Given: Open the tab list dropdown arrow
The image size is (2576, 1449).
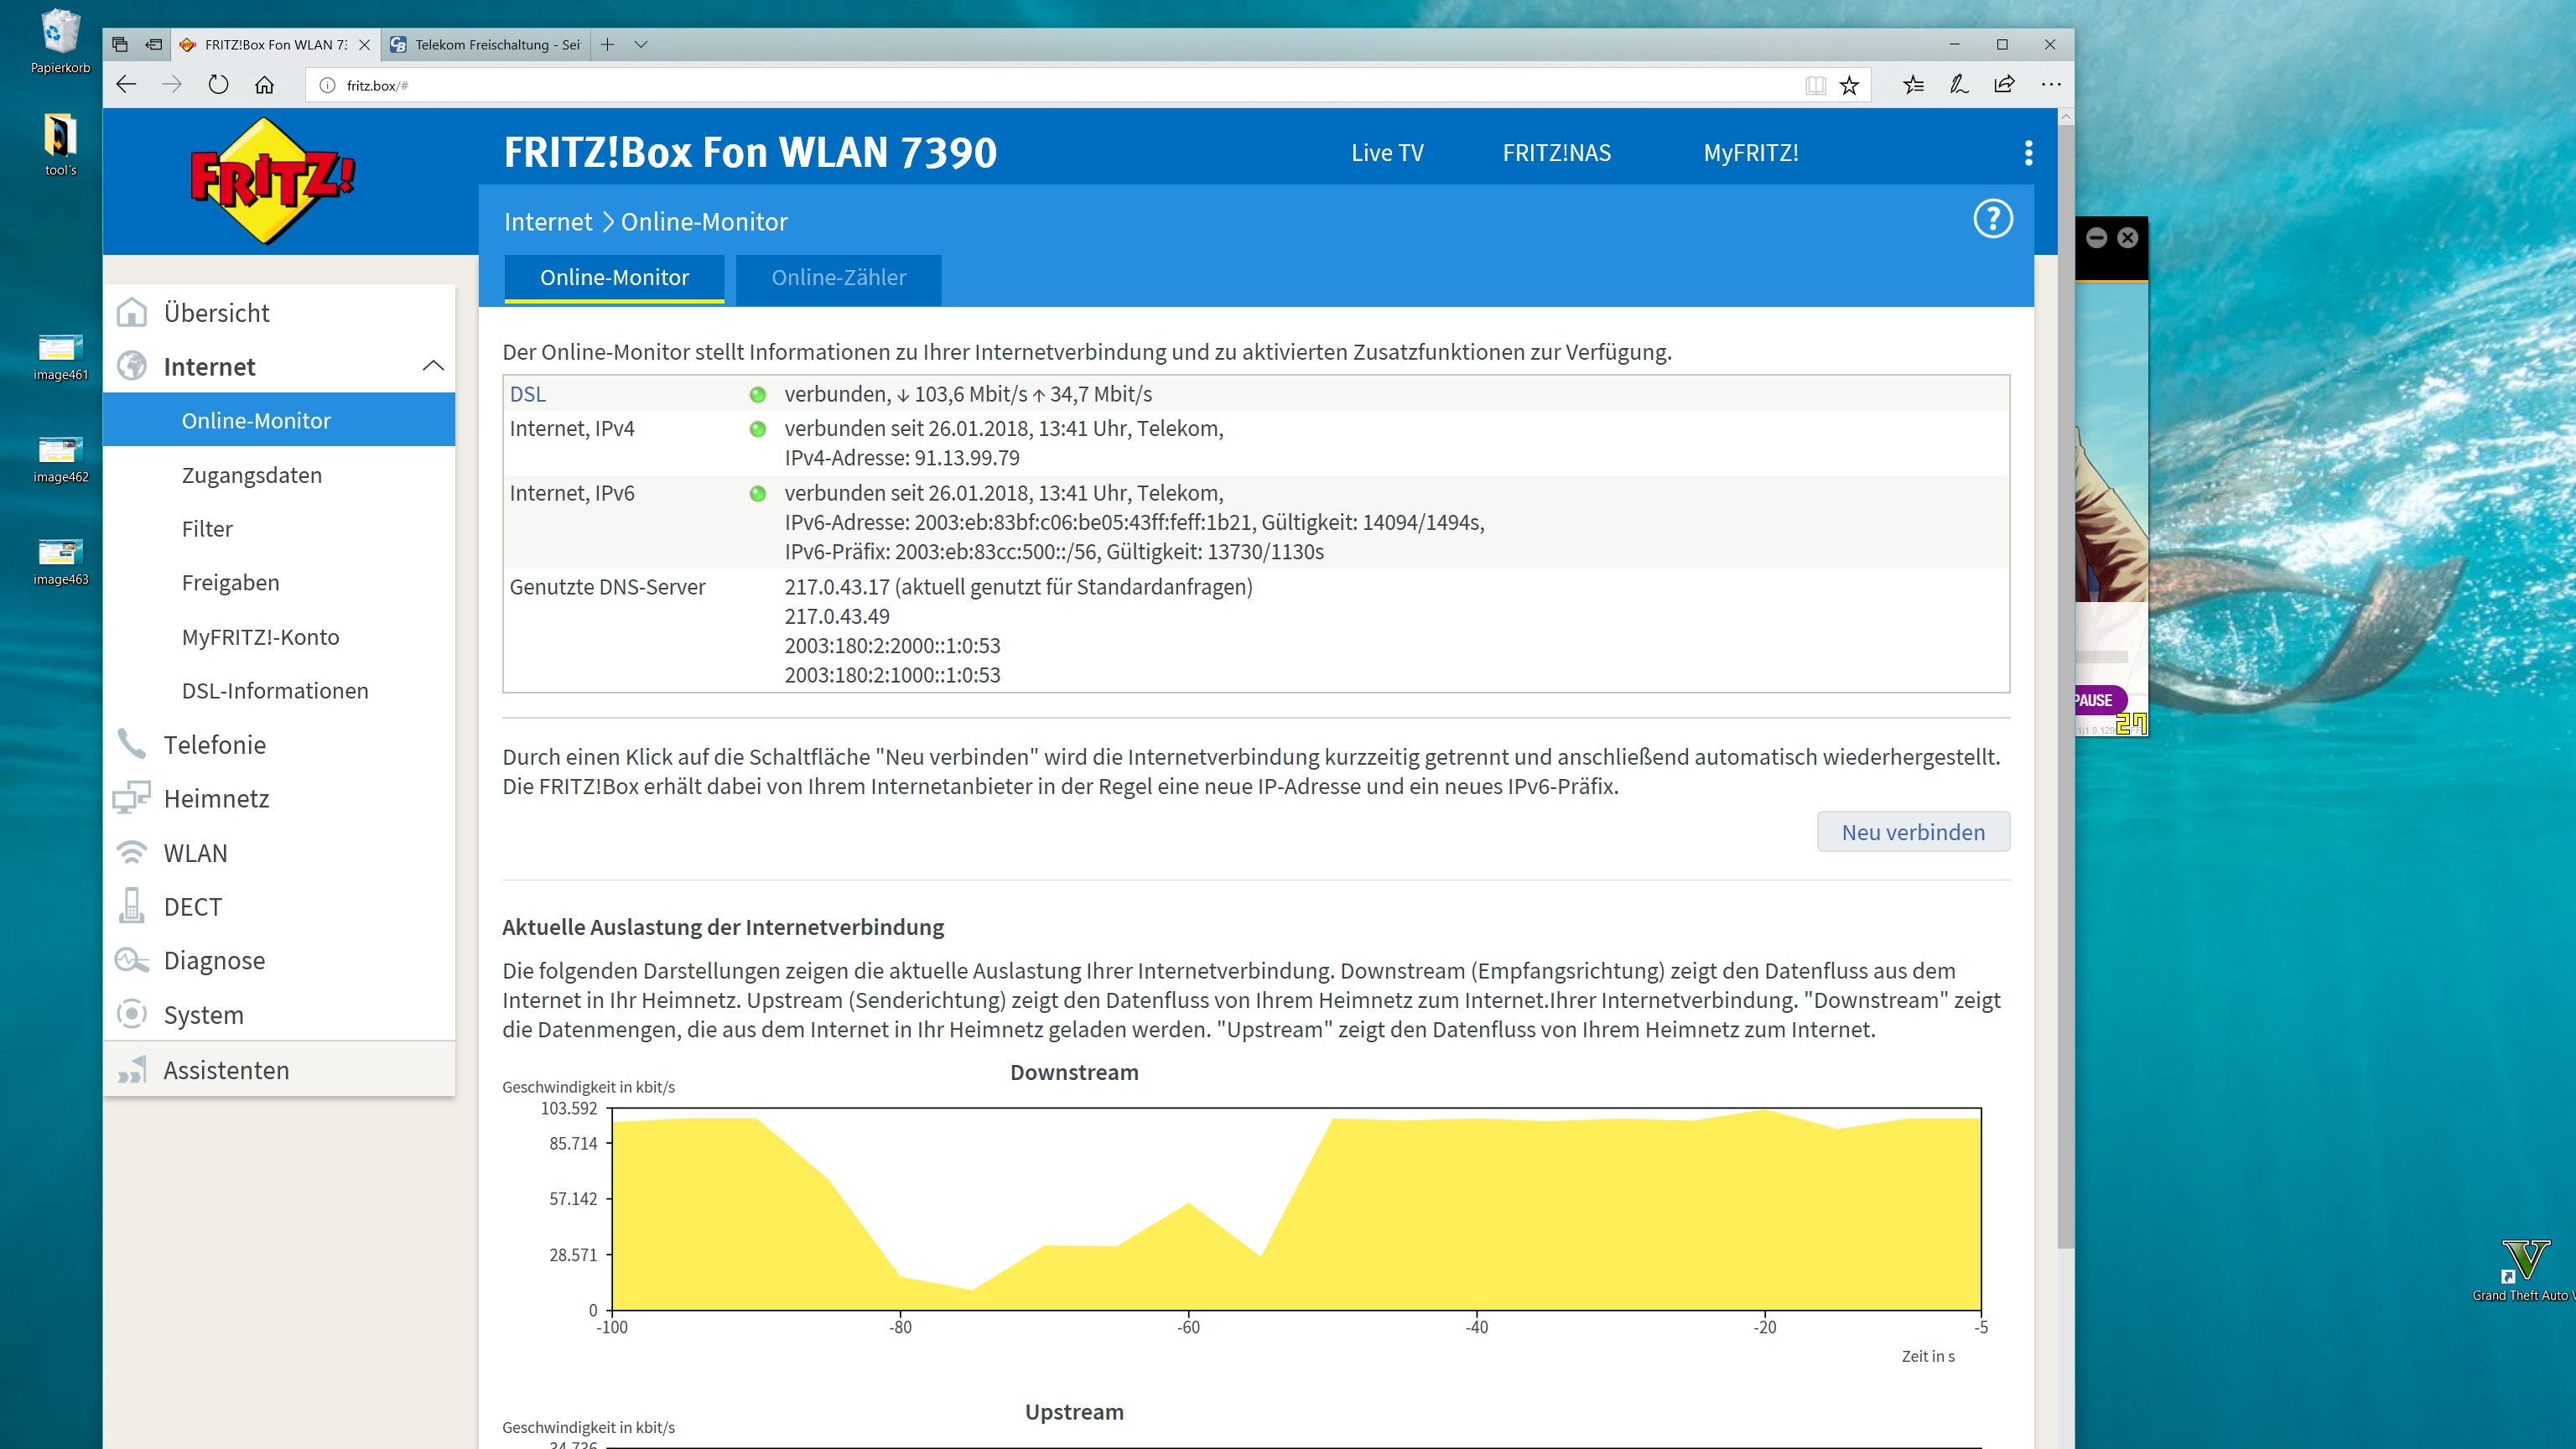Looking at the screenshot, I should click(641, 44).
